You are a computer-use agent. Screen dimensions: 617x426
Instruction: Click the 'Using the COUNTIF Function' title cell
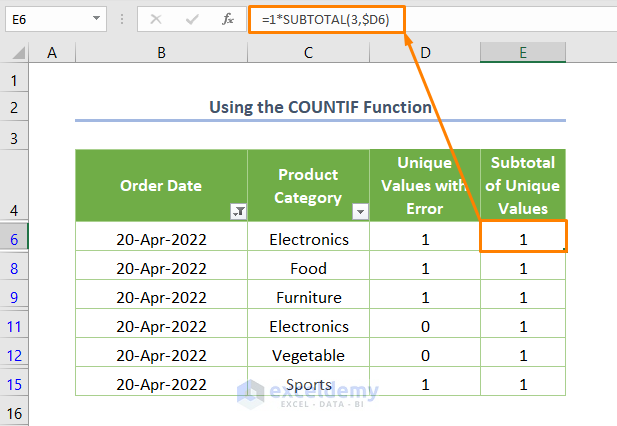pyautogui.click(x=320, y=107)
